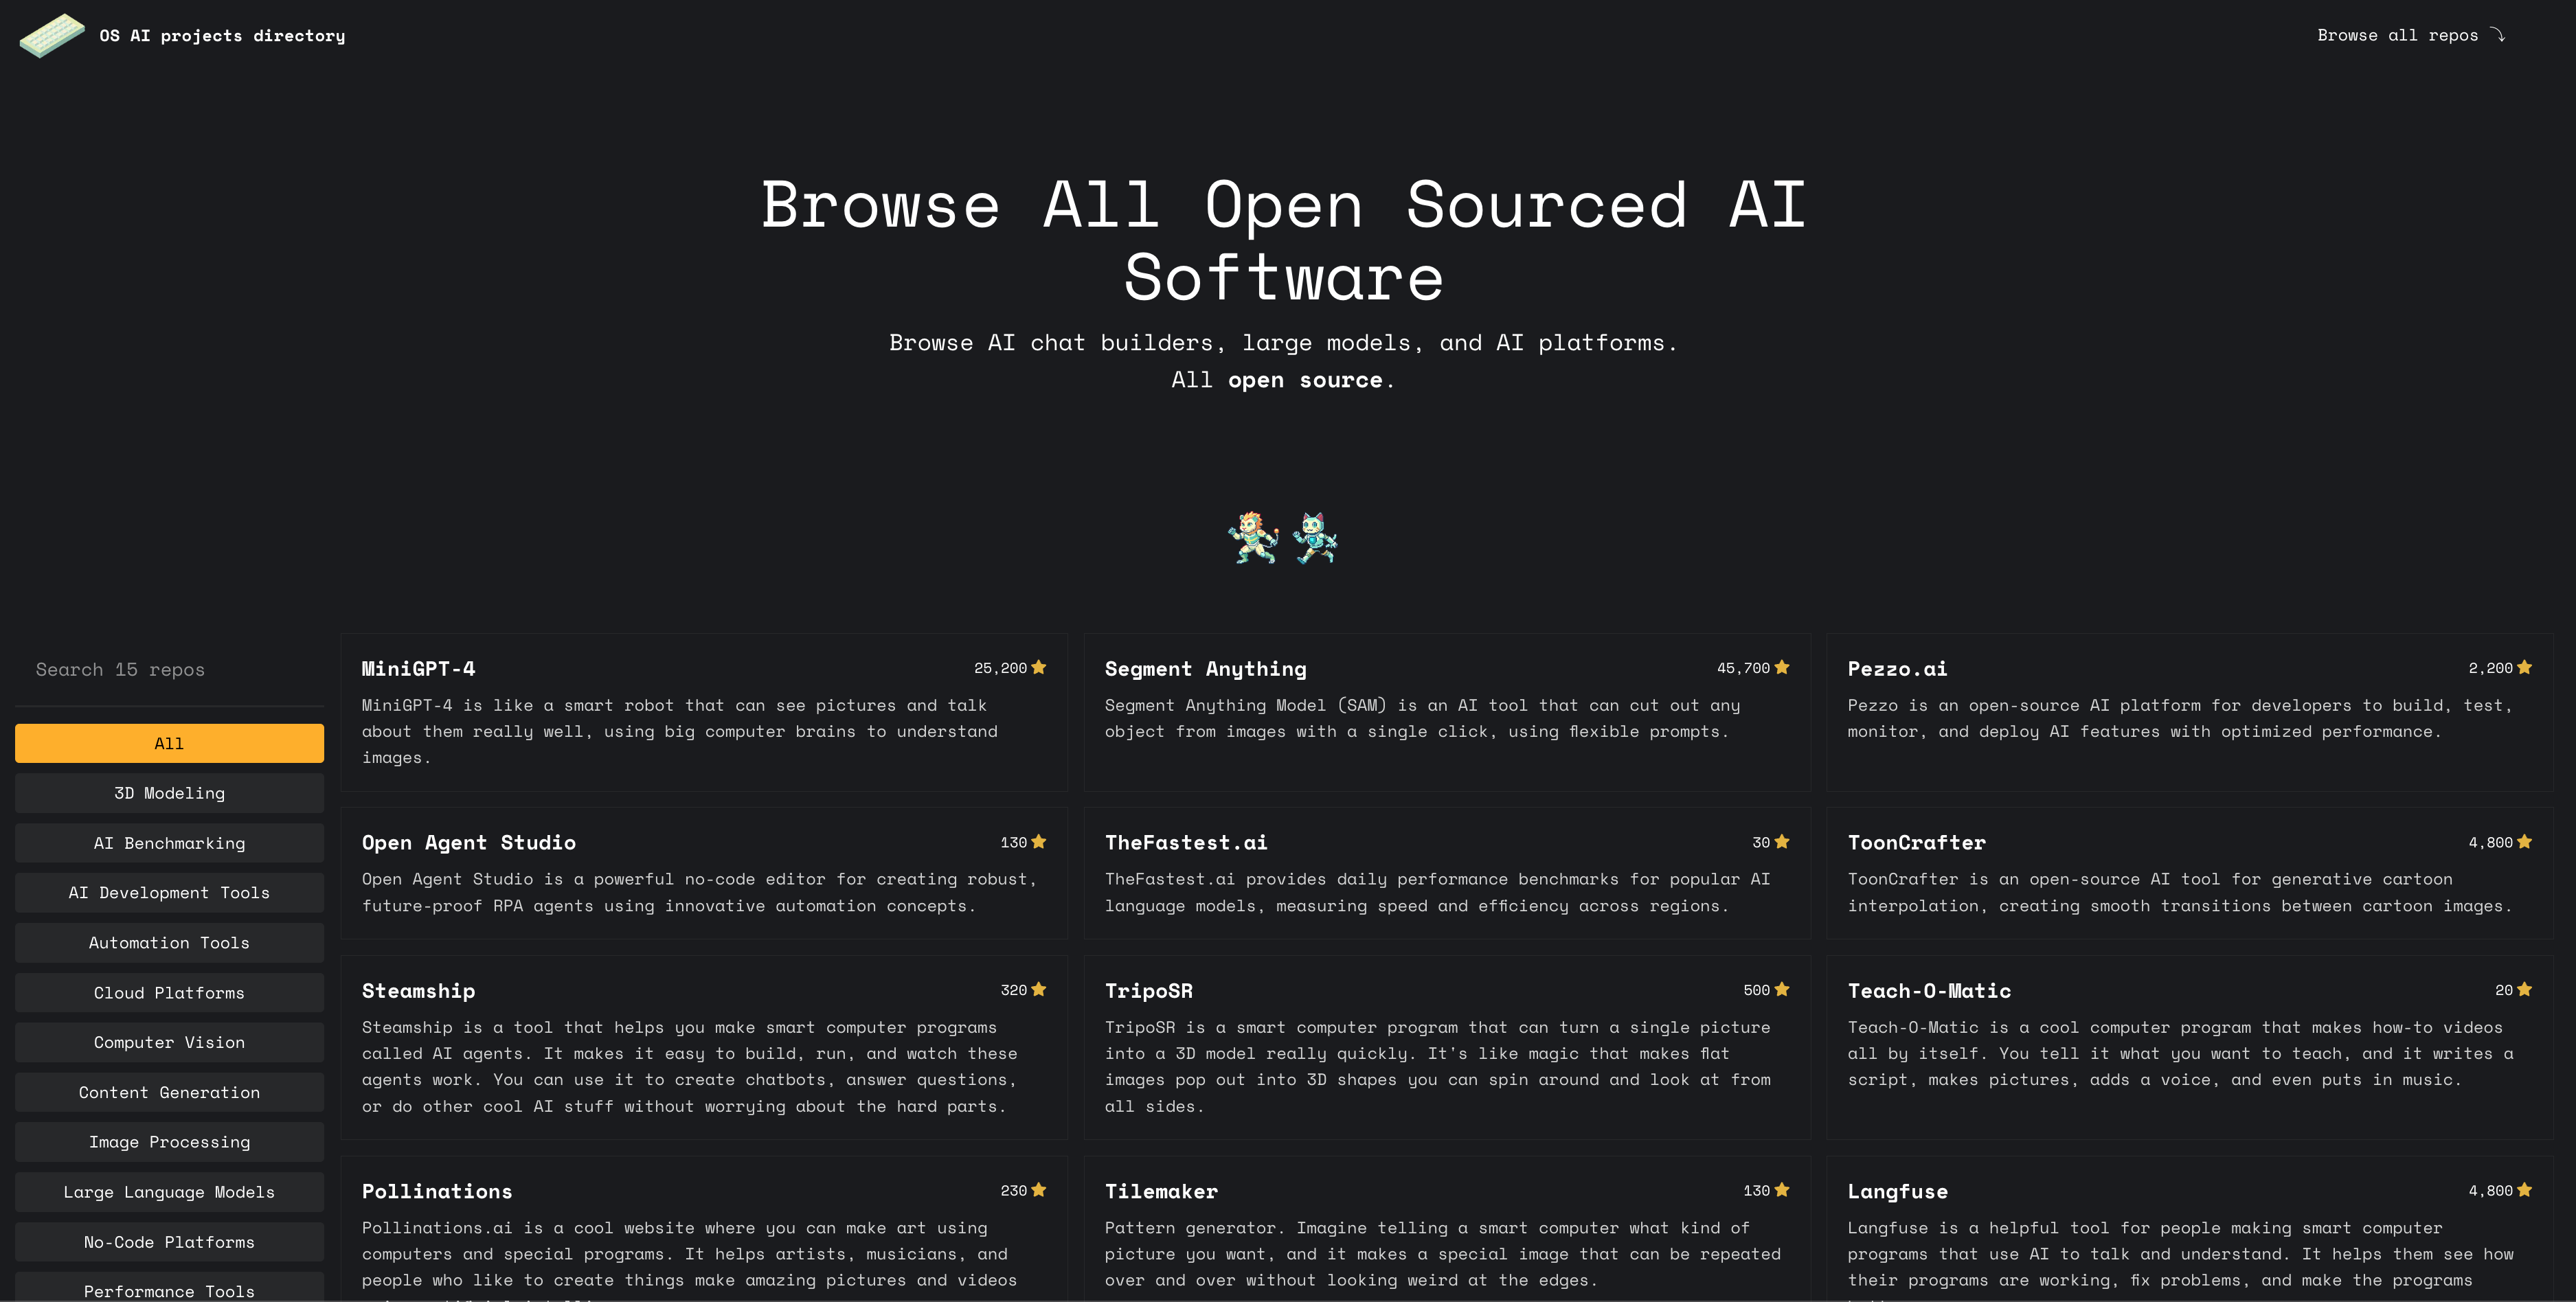Screen dimensions: 2576x1302
Task: Open the TheFastest.ai project title
Action: 1186,843
